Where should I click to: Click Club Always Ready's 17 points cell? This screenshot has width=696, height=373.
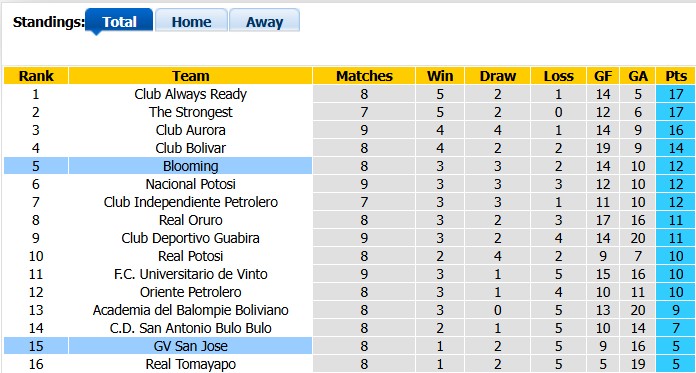click(675, 94)
